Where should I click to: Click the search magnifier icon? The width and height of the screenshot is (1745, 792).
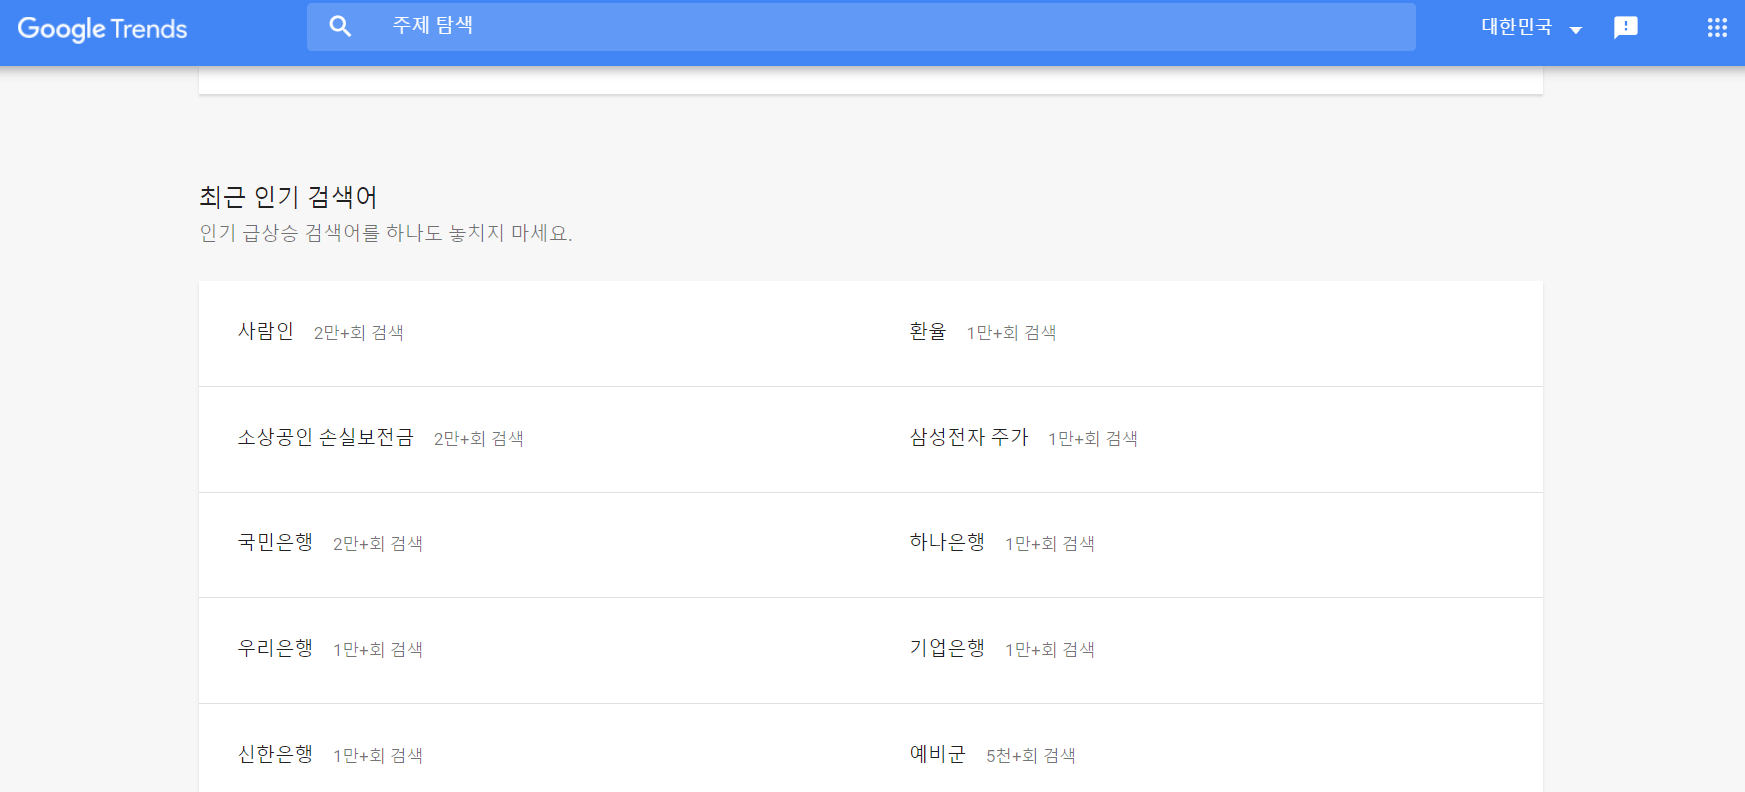tap(340, 27)
